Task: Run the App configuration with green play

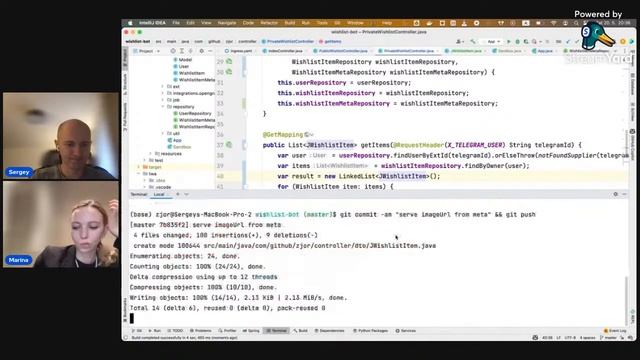Action: point(509,42)
